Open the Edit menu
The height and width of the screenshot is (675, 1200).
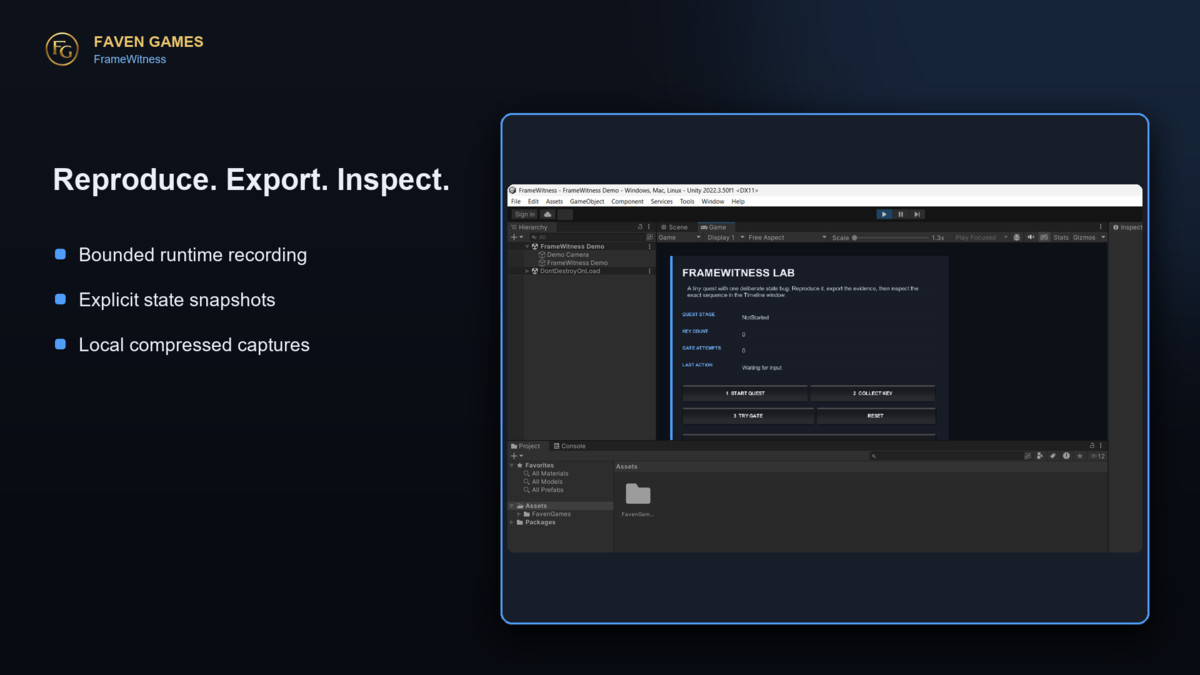pyautogui.click(x=533, y=201)
